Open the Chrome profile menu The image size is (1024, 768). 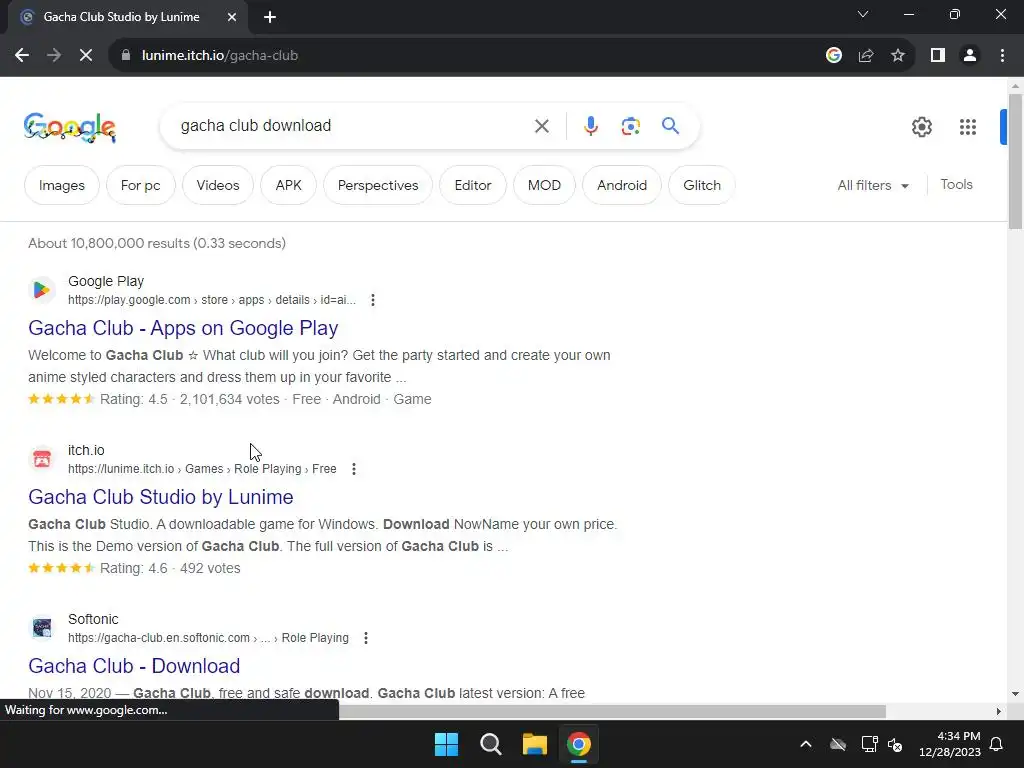pyautogui.click(x=970, y=56)
